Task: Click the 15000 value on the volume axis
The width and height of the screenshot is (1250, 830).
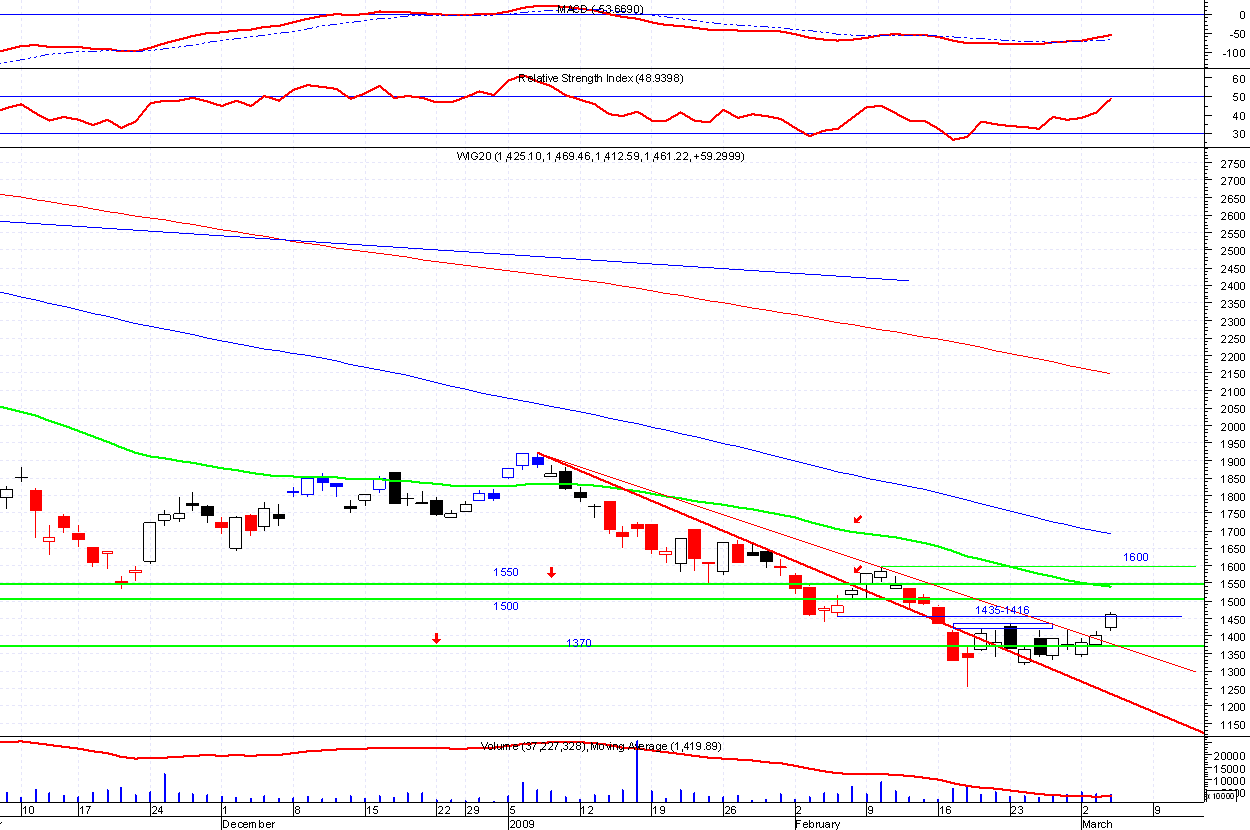Action: (1231, 770)
